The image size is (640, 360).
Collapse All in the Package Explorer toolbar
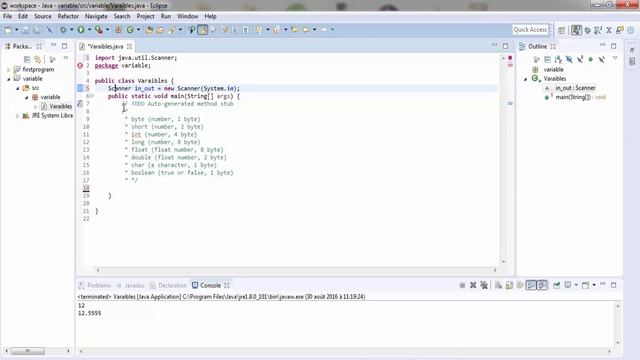point(27,60)
